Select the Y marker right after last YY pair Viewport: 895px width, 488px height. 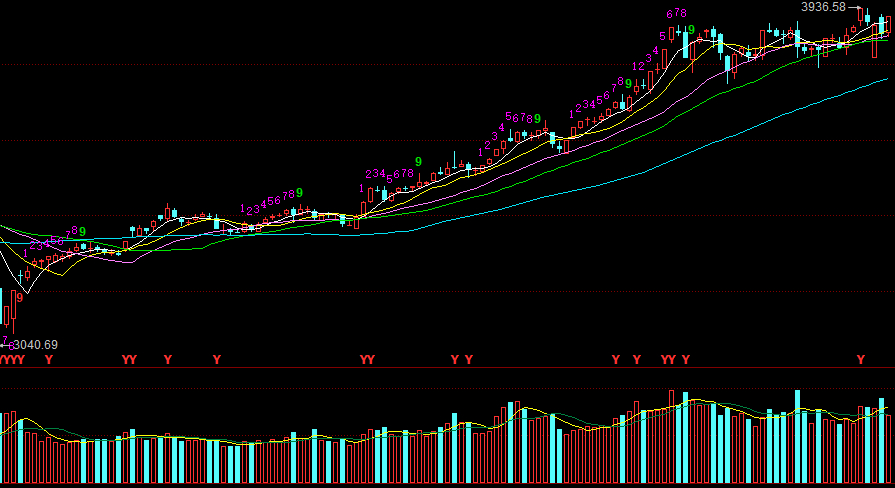[x=685, y=359]
